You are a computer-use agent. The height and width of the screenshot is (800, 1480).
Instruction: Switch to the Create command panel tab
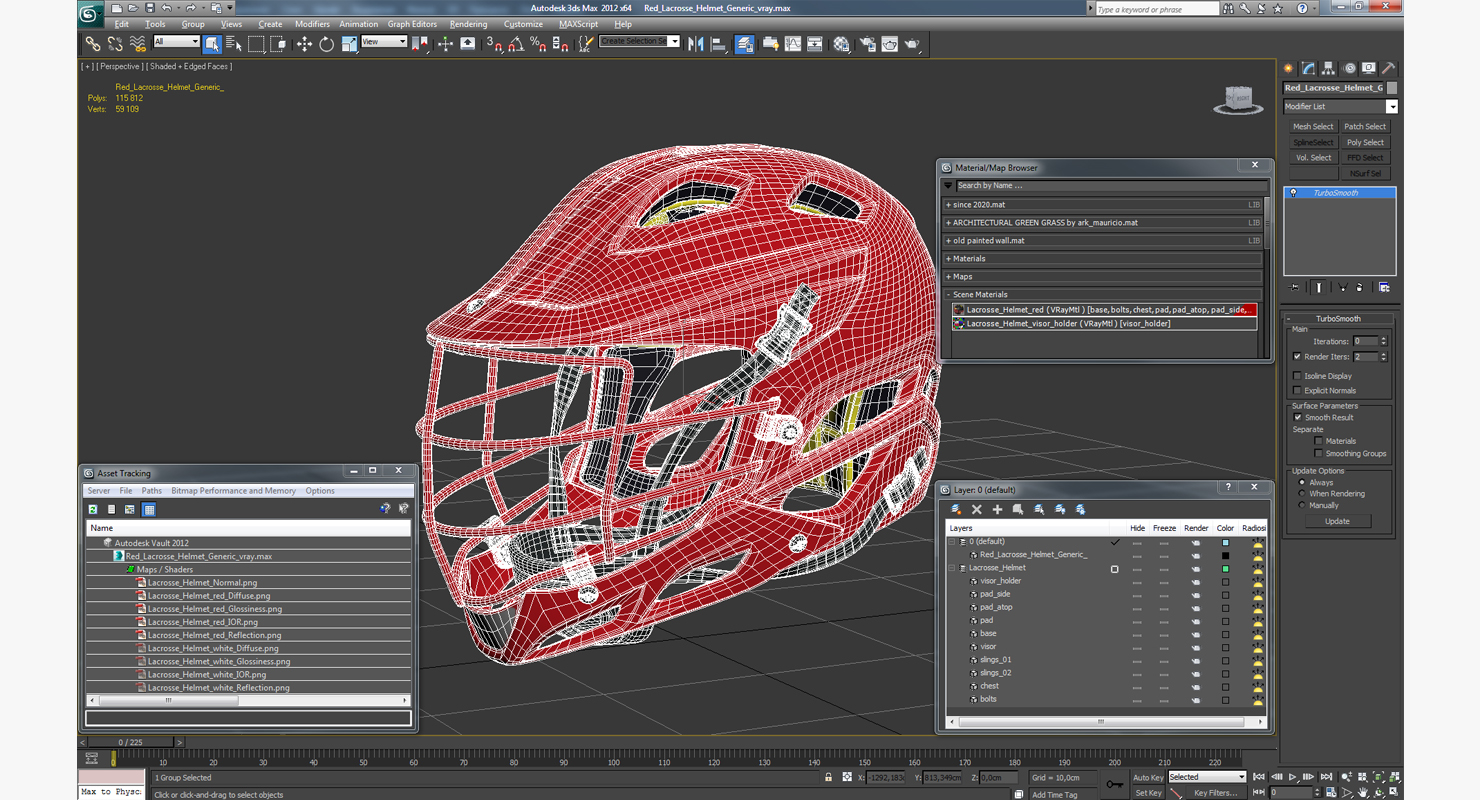[x=1289, y=68]
